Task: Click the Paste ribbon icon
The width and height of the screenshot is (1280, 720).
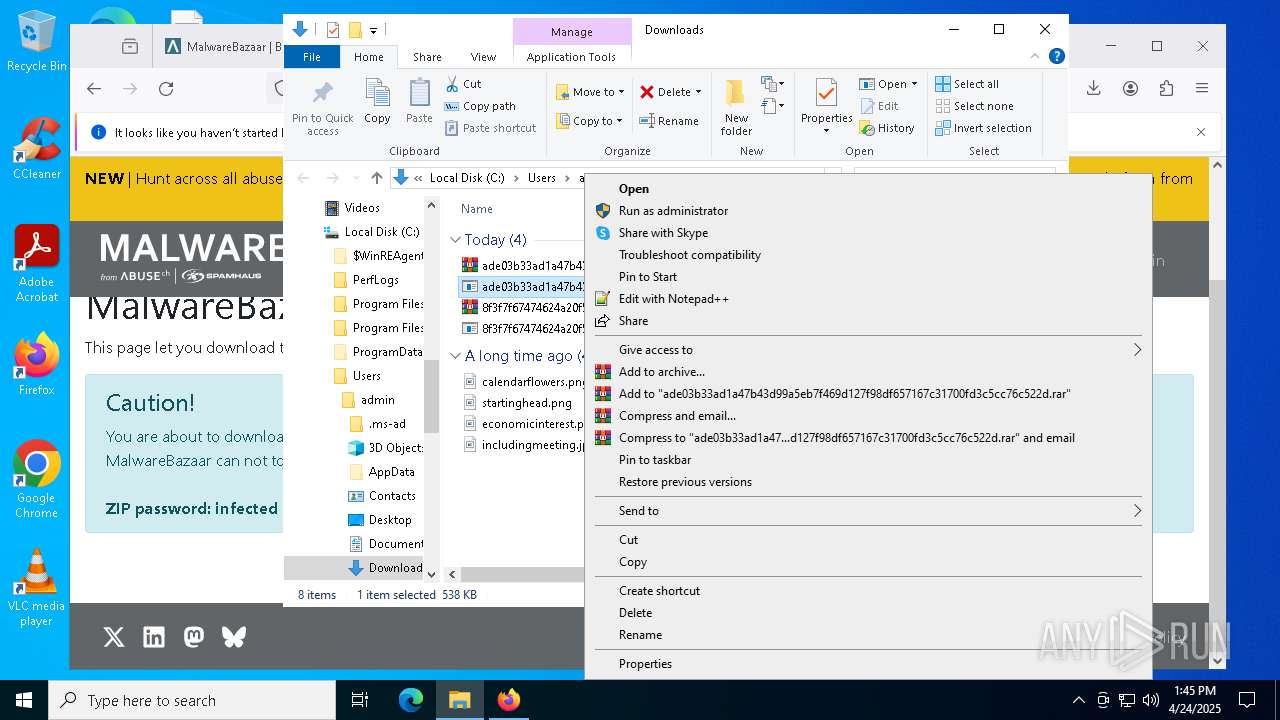Action: point(419,102)
